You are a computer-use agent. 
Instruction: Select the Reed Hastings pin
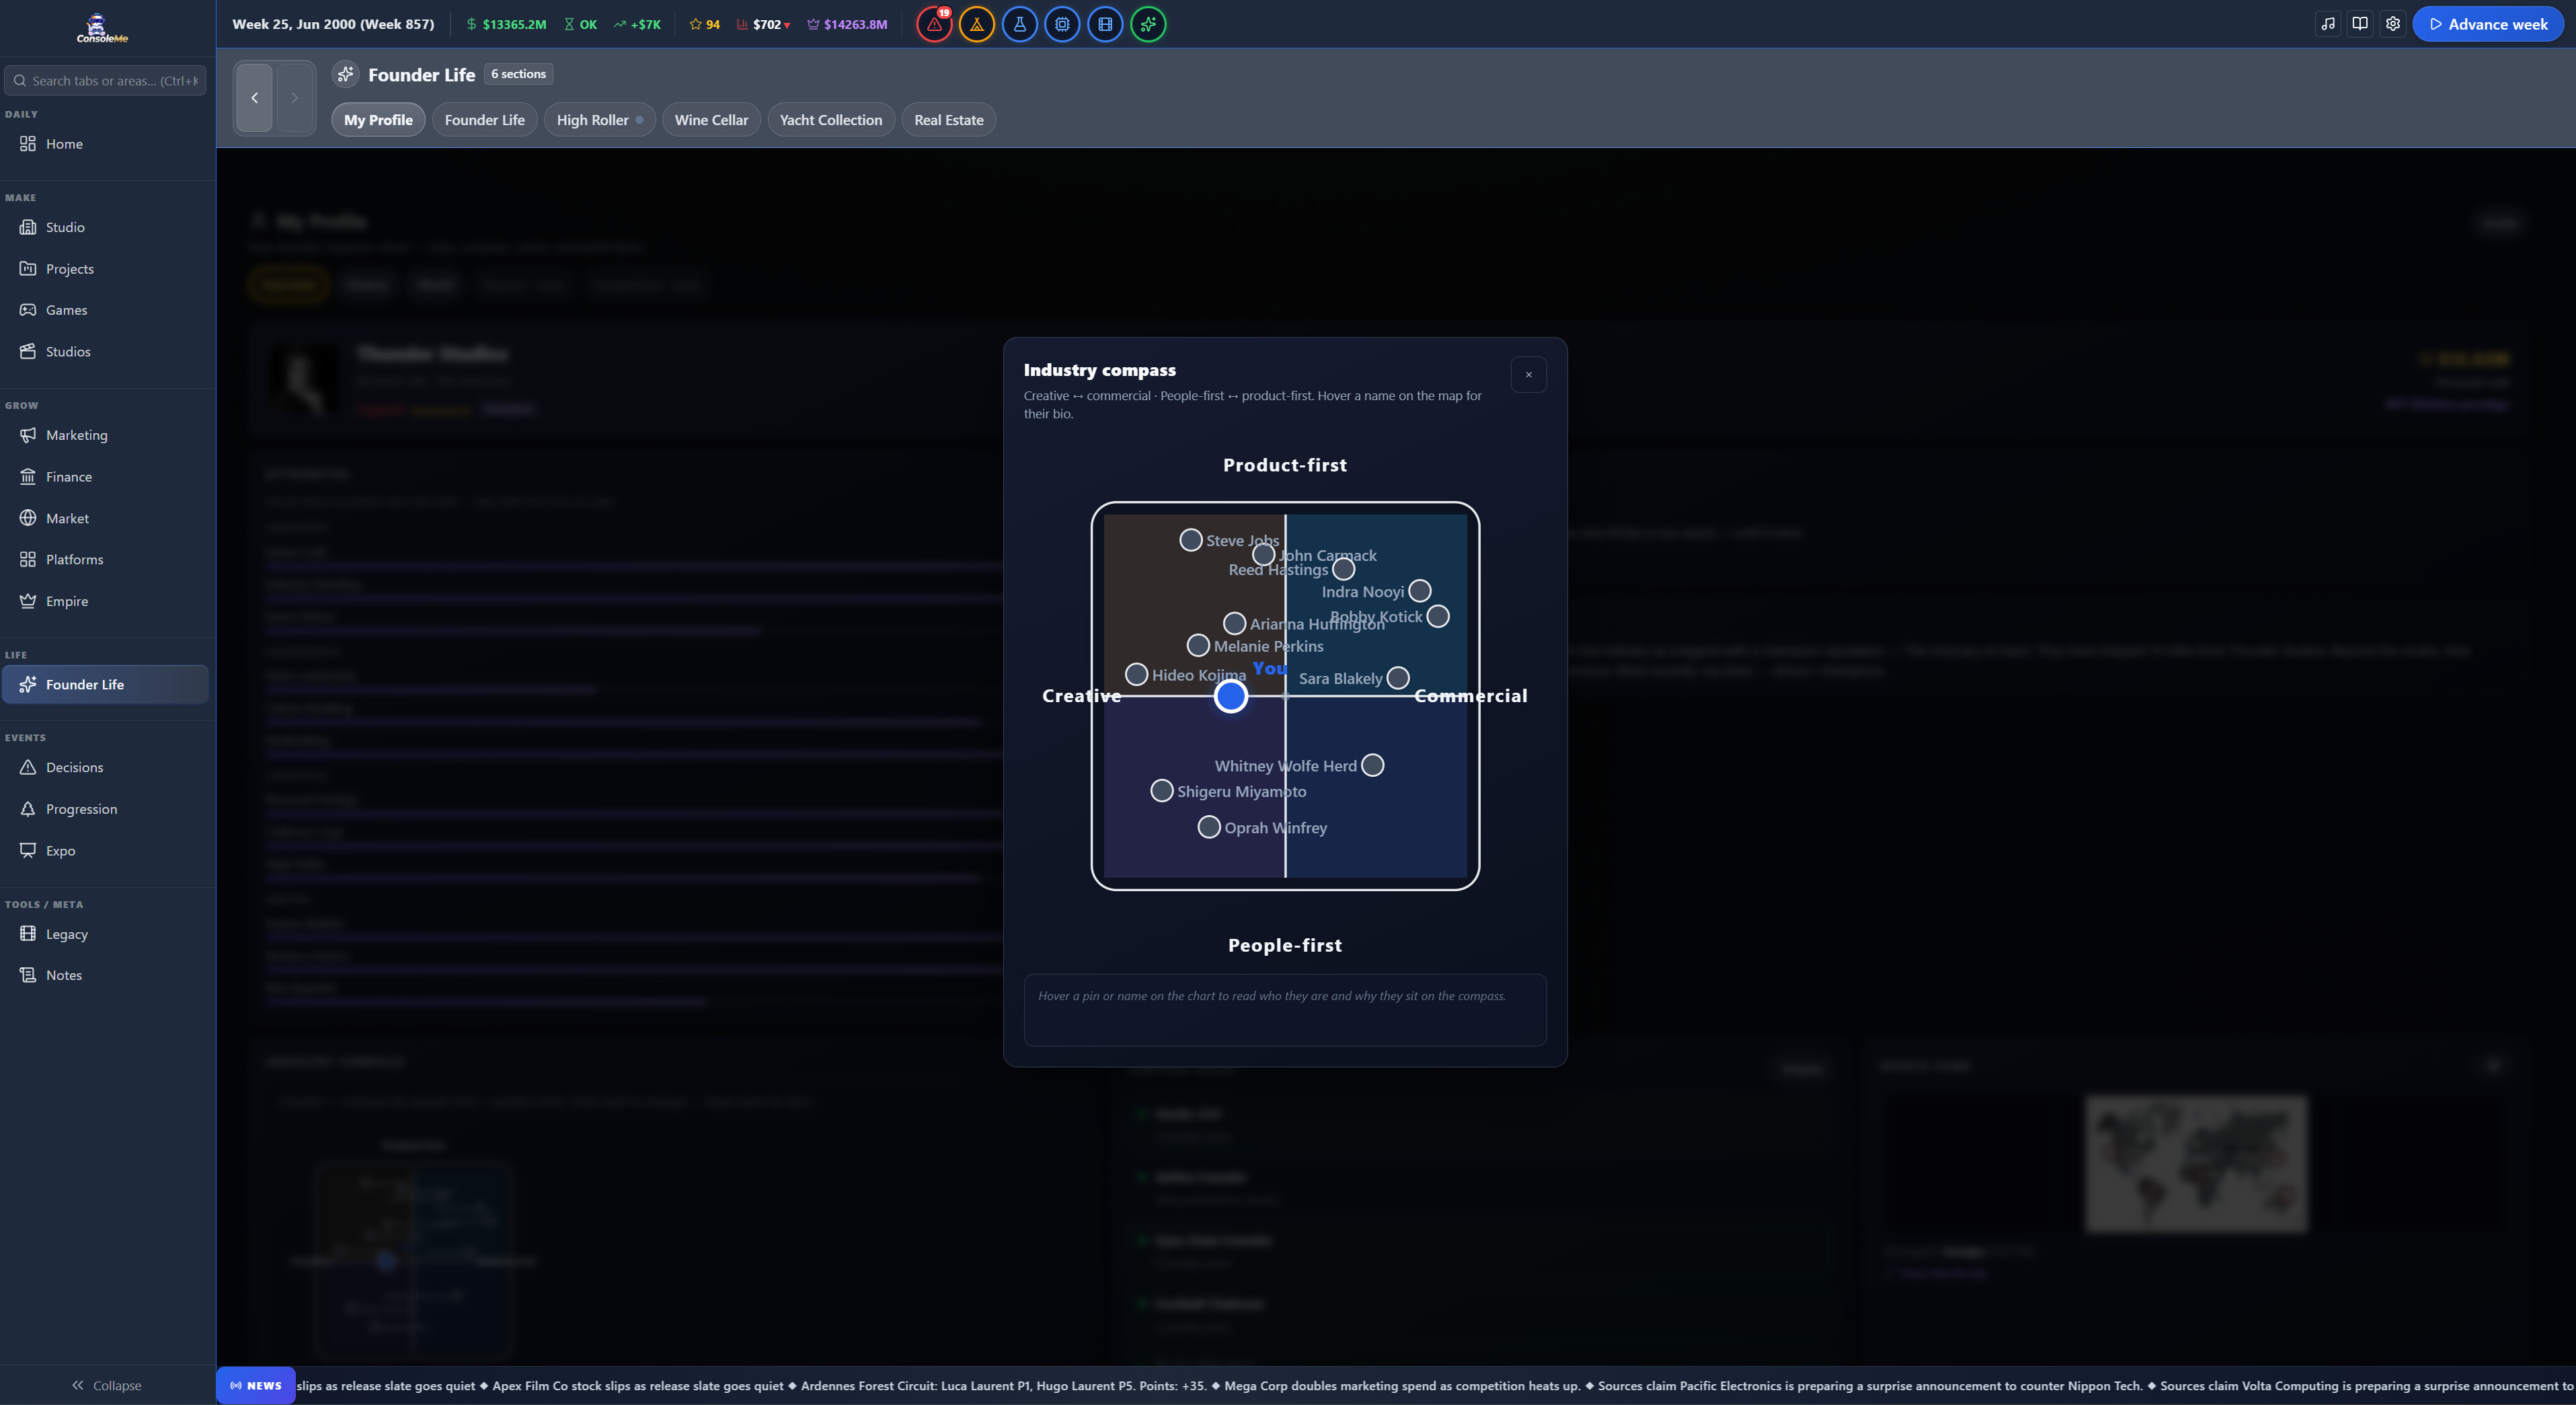1344,569
